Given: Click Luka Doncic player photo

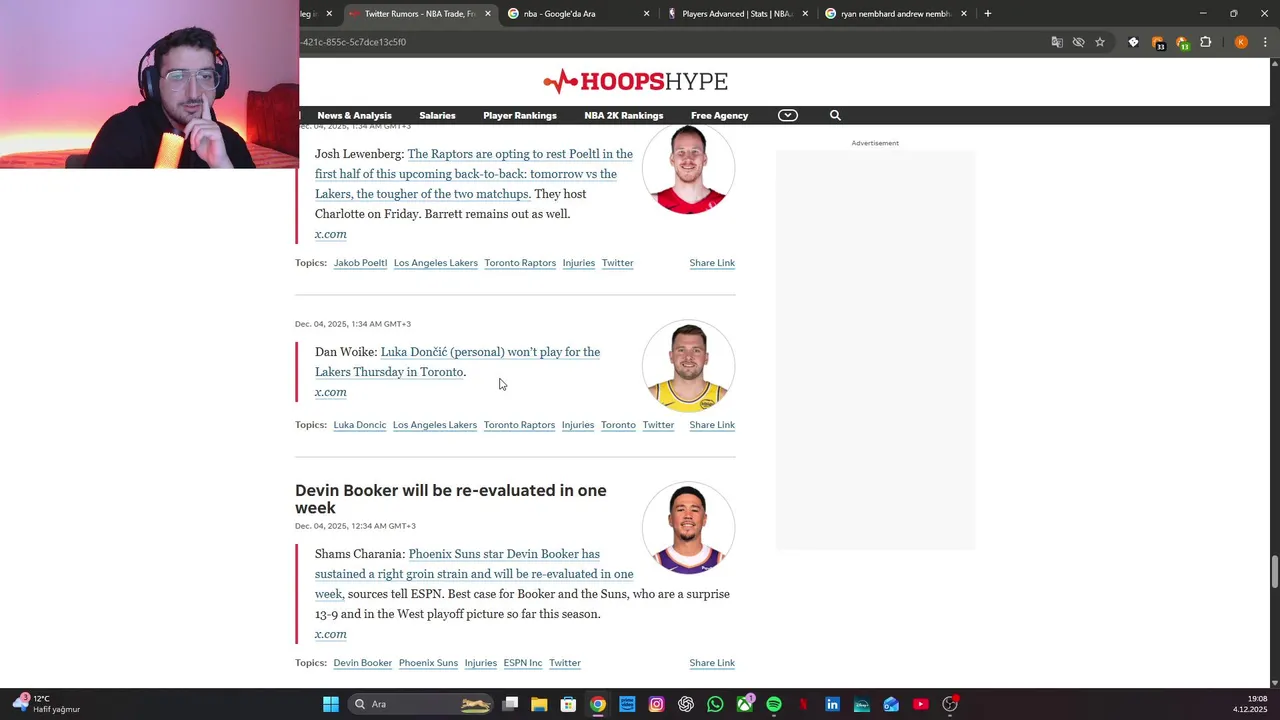Looking at the screenshot, I should click(x=688, y=366).
